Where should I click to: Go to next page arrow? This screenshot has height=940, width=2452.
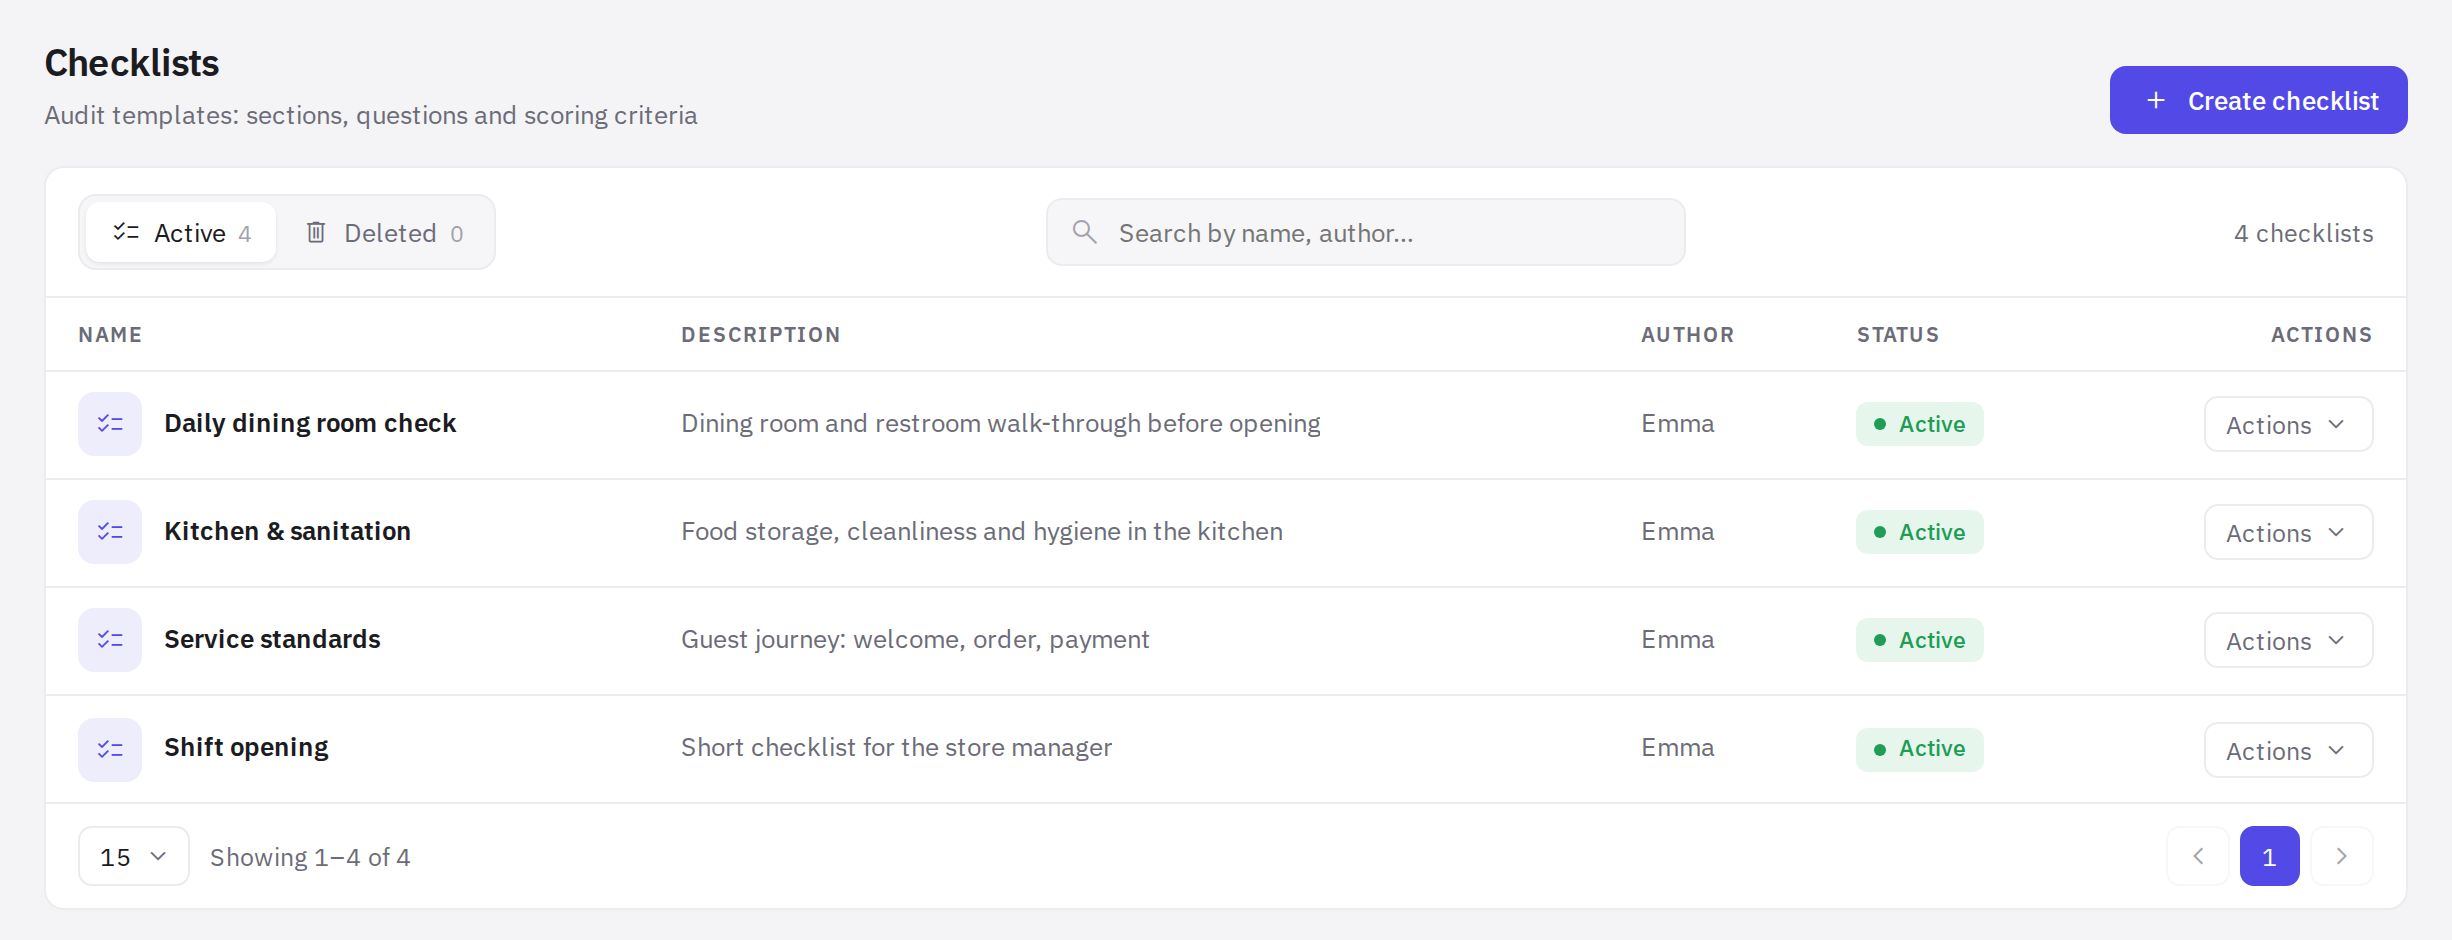[2342, 856]
